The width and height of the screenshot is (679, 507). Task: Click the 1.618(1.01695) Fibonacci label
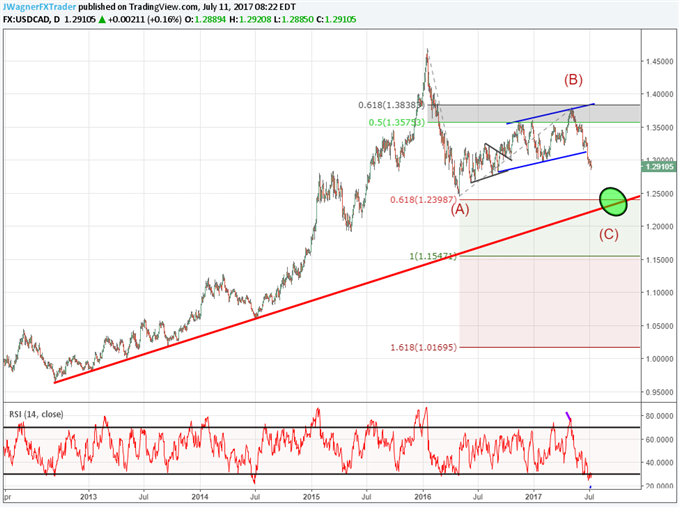pyautogui.click(x=424, y=347)
